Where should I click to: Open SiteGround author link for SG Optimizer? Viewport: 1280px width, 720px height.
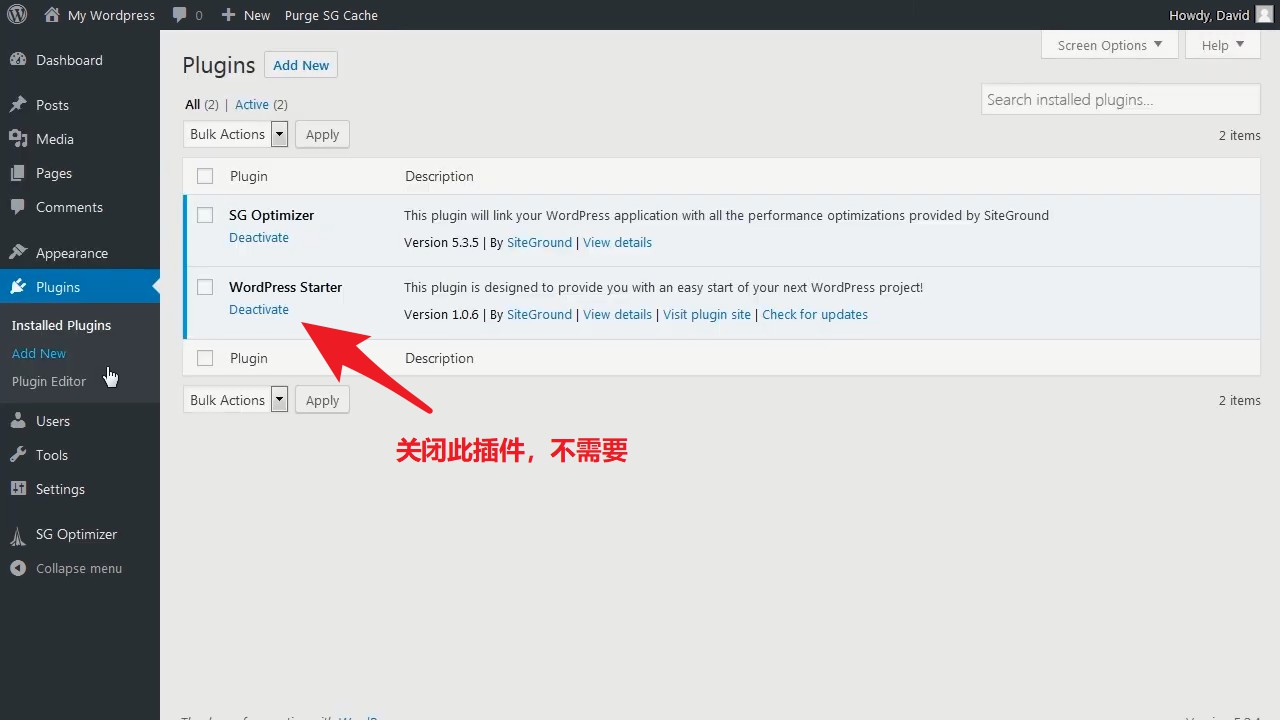[539, 242]
